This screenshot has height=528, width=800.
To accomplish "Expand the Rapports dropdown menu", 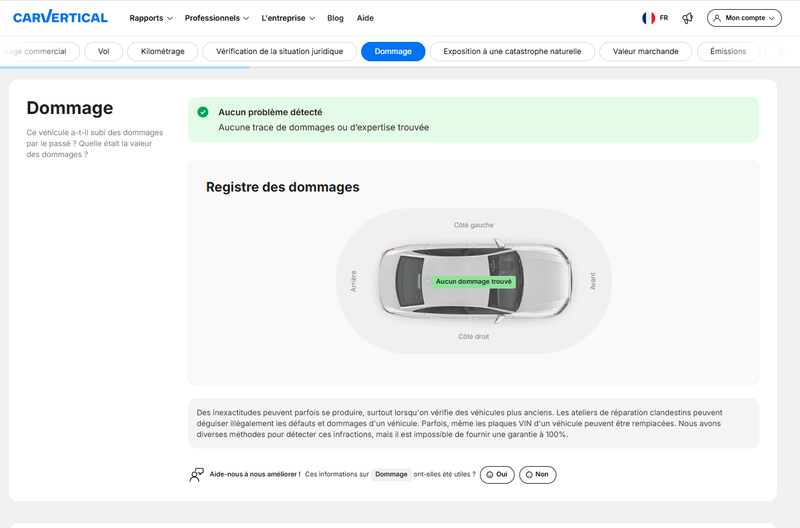I will point(151,18).
